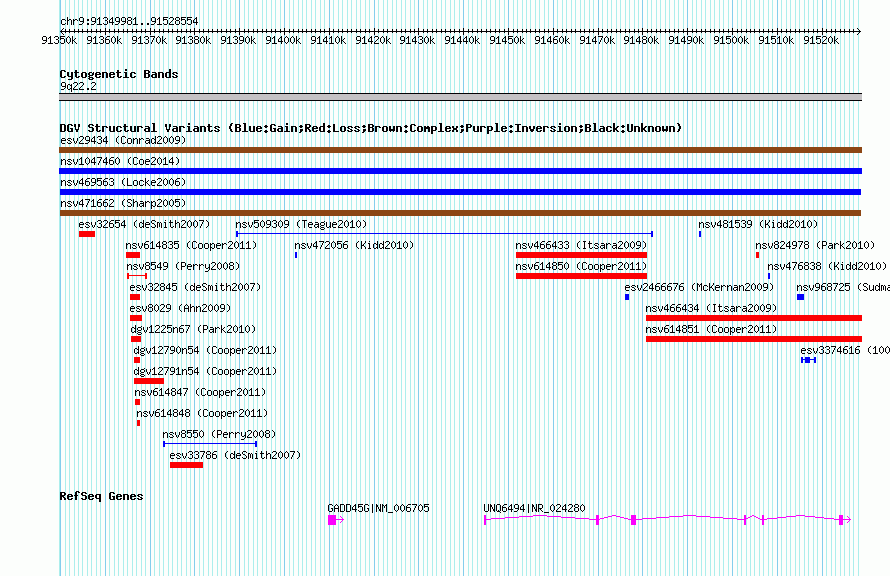Viewport: 890px width, 576px height.
Task: Select the esv32654 red loss bar
Action: pos(87,234)
